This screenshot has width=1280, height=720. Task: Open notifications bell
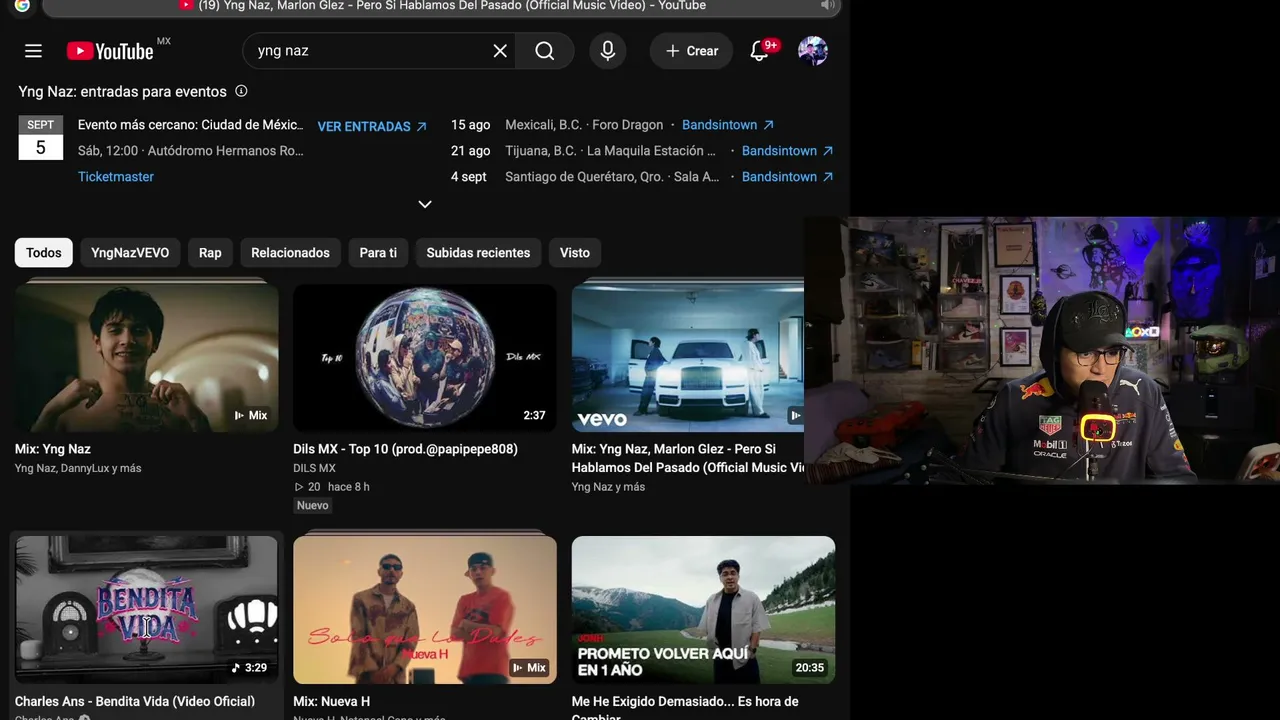tap(760, 51)
